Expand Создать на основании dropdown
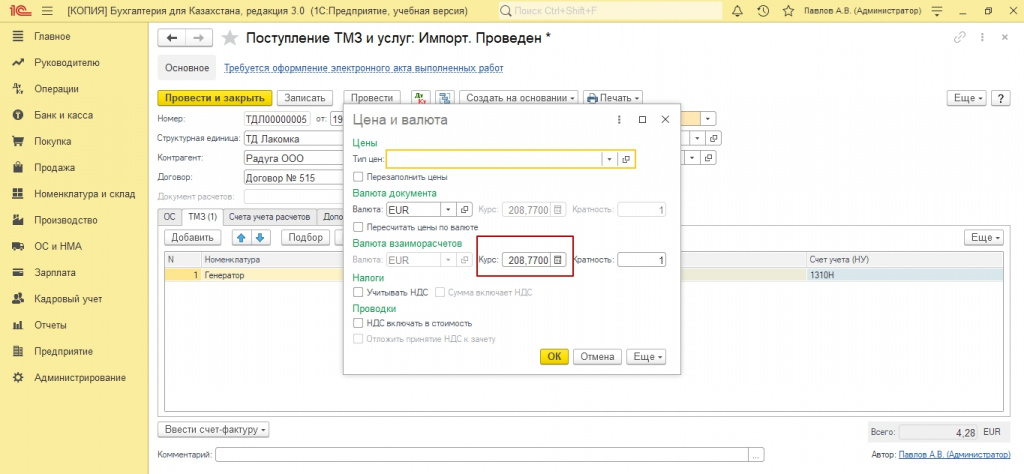This screenshot has width=1024, height=474. tap(519, 98)
